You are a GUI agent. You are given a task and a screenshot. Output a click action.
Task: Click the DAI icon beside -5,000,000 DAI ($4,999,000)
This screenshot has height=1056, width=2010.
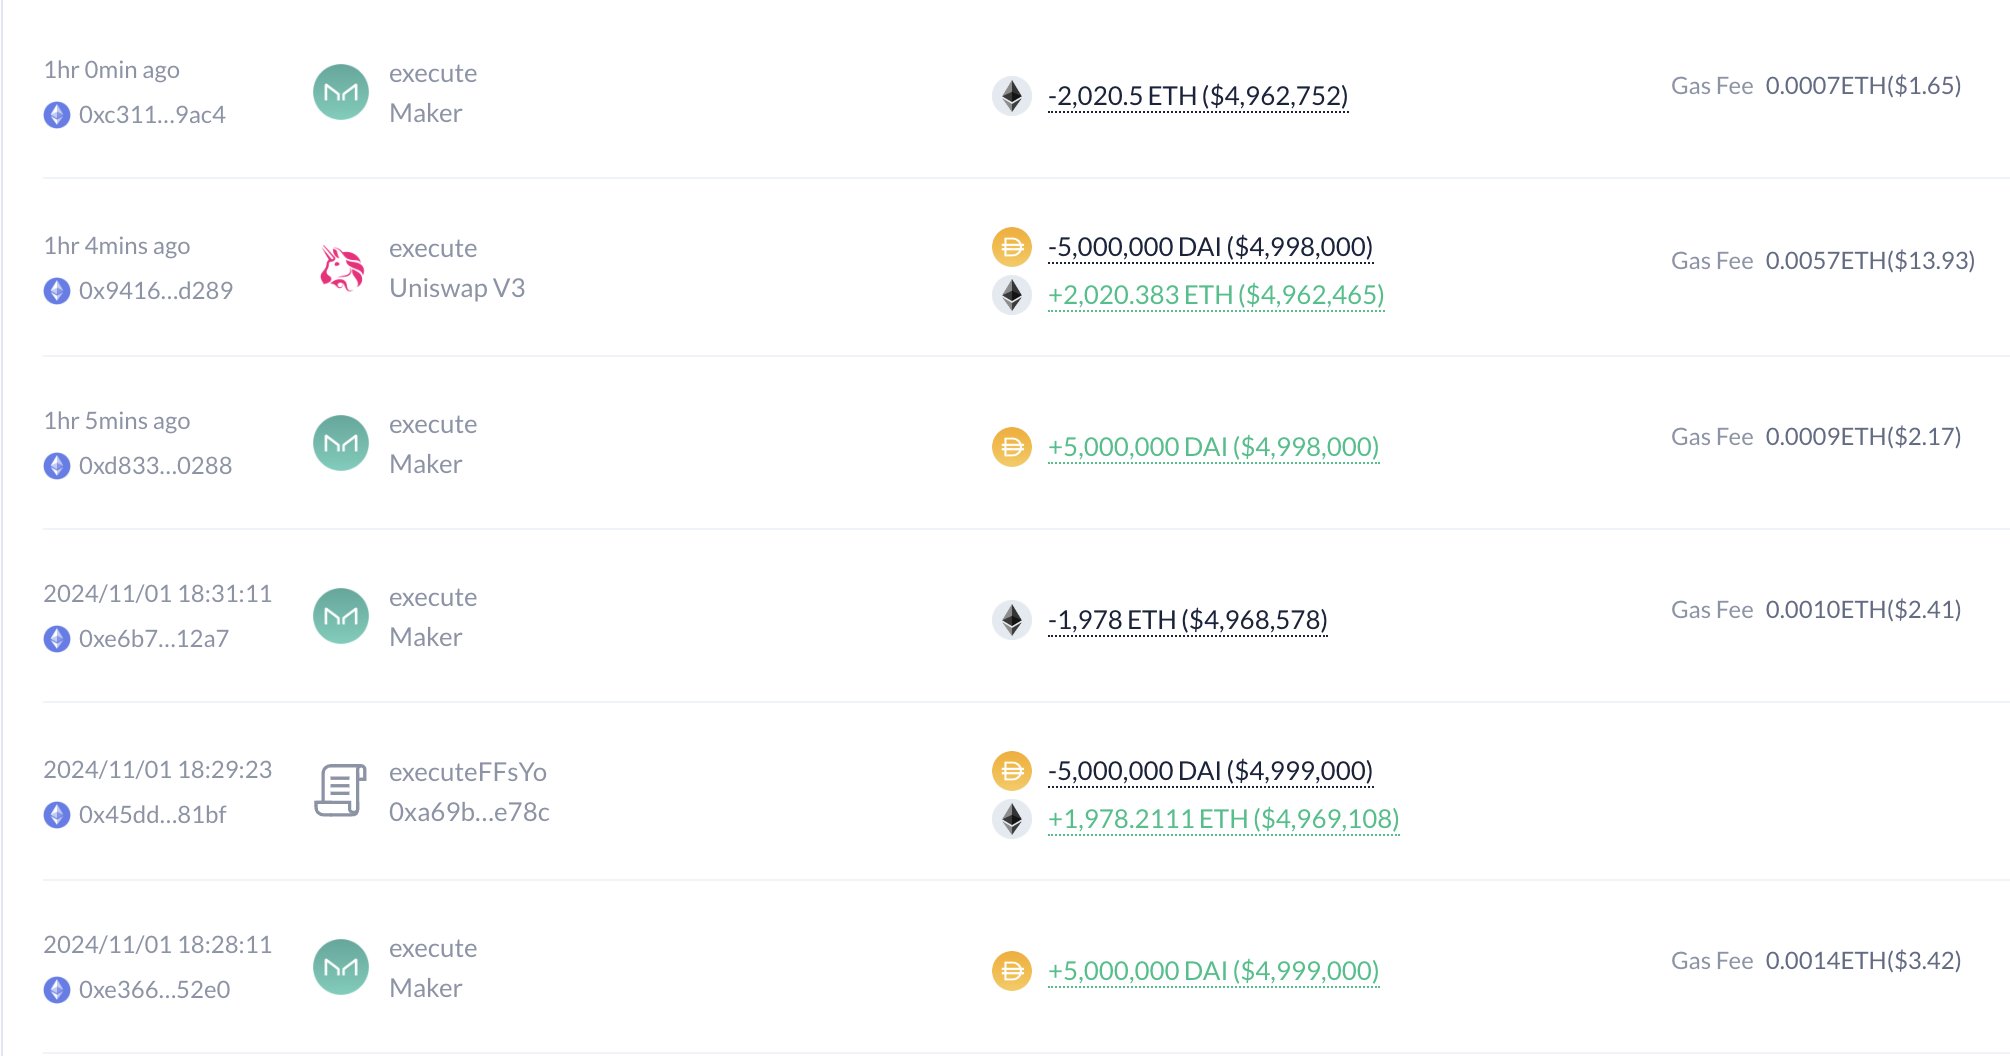click(1011, 771)
